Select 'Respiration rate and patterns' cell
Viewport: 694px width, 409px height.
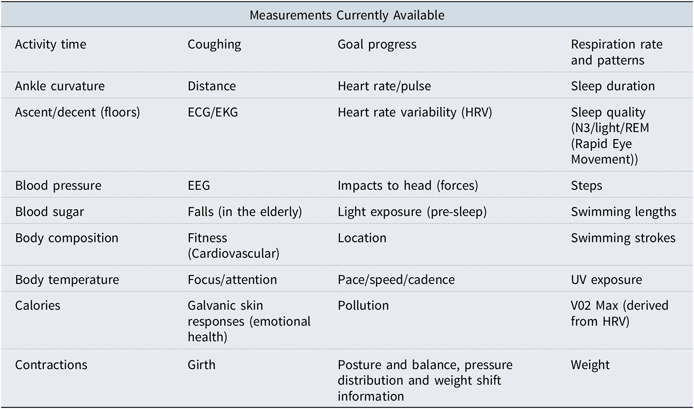pos(618,52)
